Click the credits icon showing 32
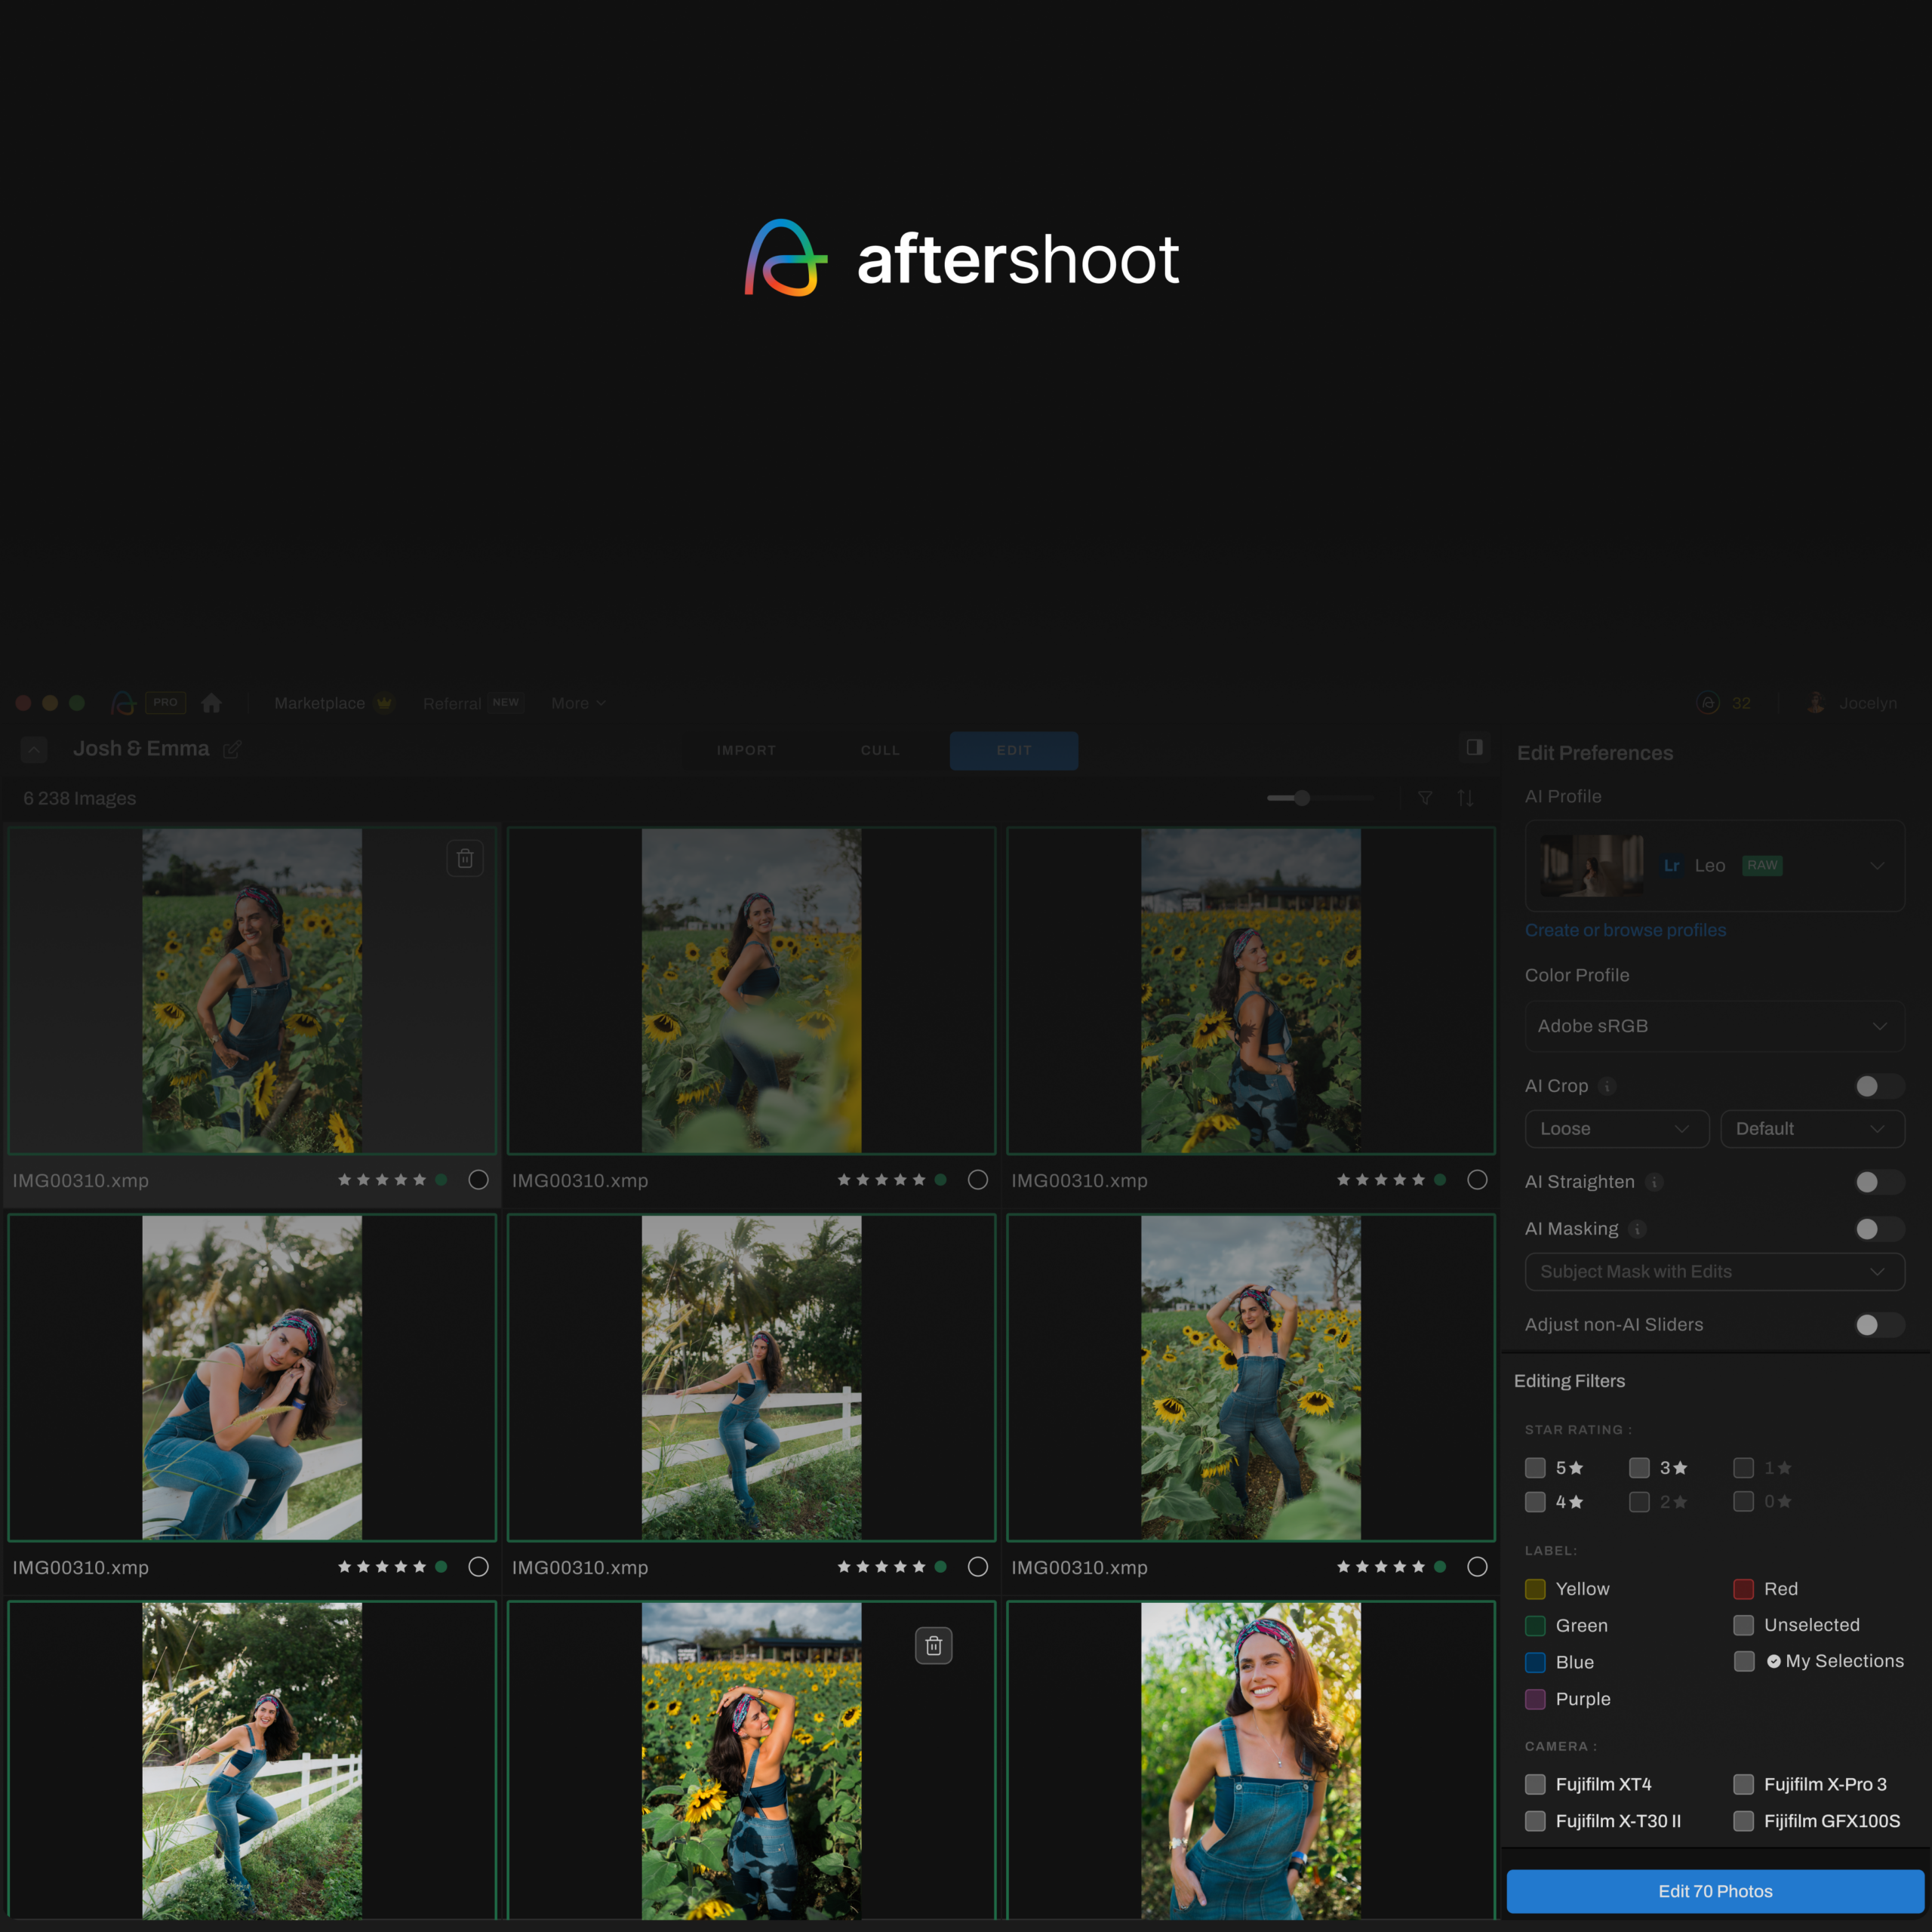Image resolution: width=1932 pixels, height=1932 pixels. click(1708, 703)
